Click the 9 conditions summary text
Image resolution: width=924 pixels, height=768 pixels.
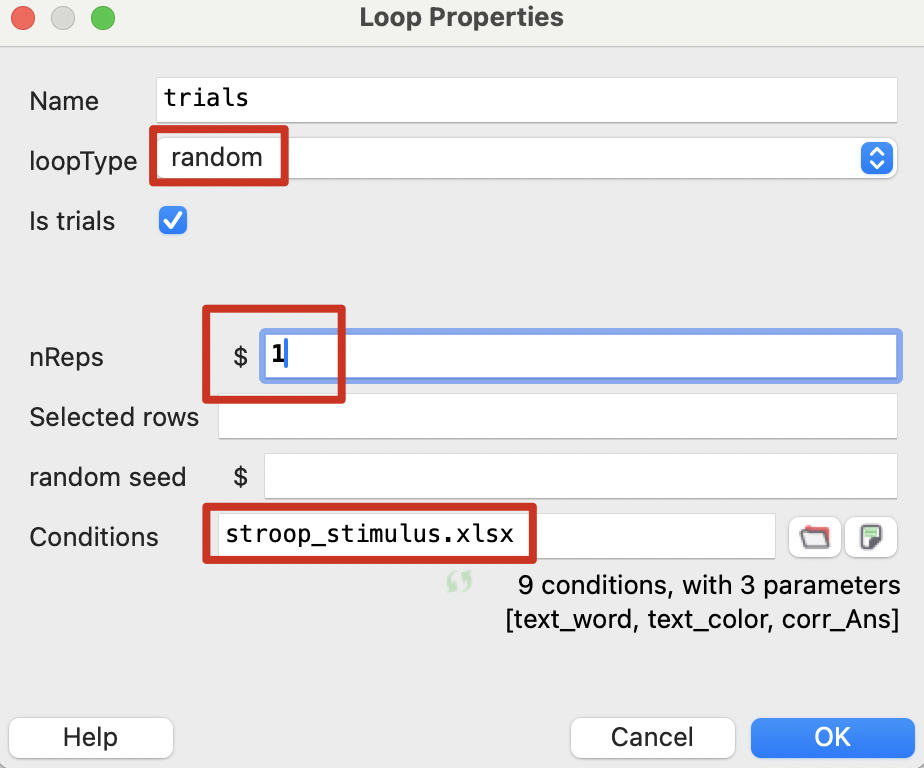click(709, 585)
